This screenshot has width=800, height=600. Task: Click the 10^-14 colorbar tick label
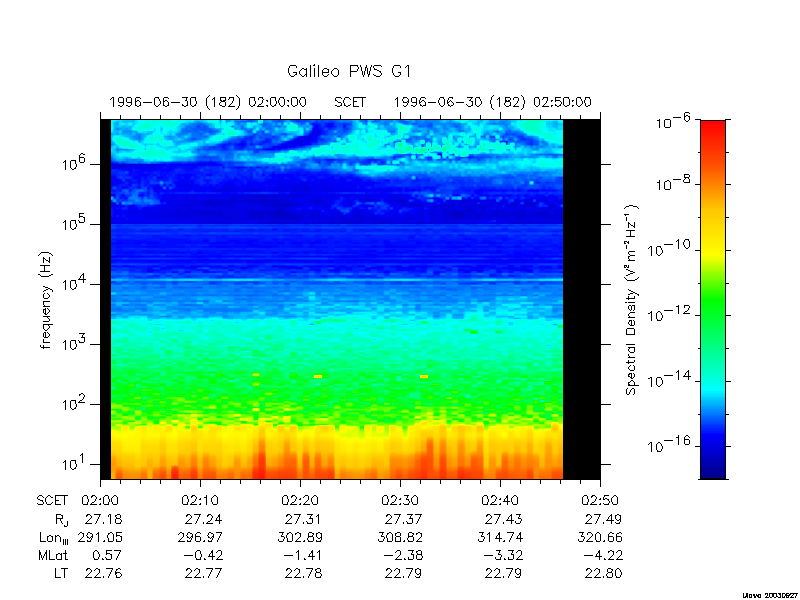tap(669, 380)
